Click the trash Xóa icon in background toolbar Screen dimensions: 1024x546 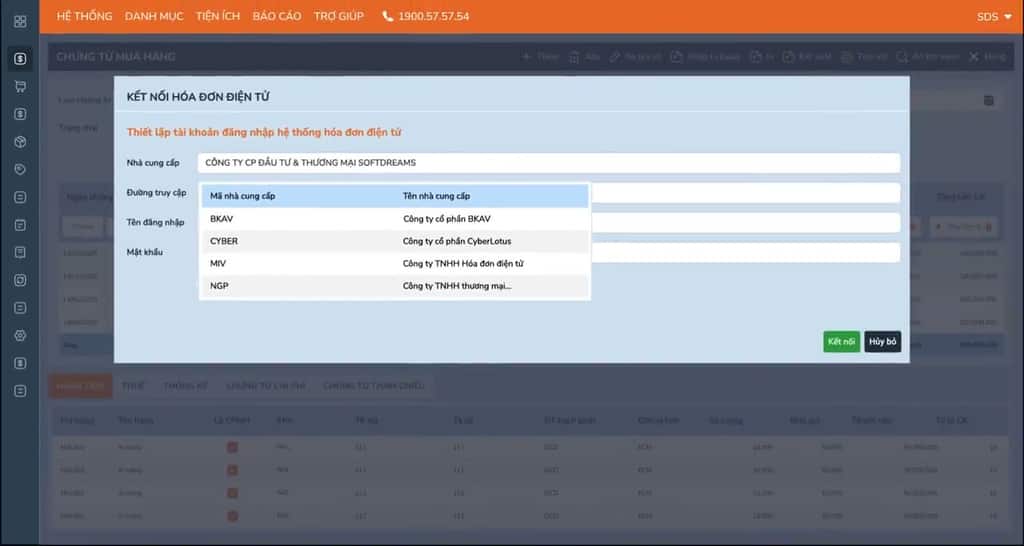coord(574,57)
